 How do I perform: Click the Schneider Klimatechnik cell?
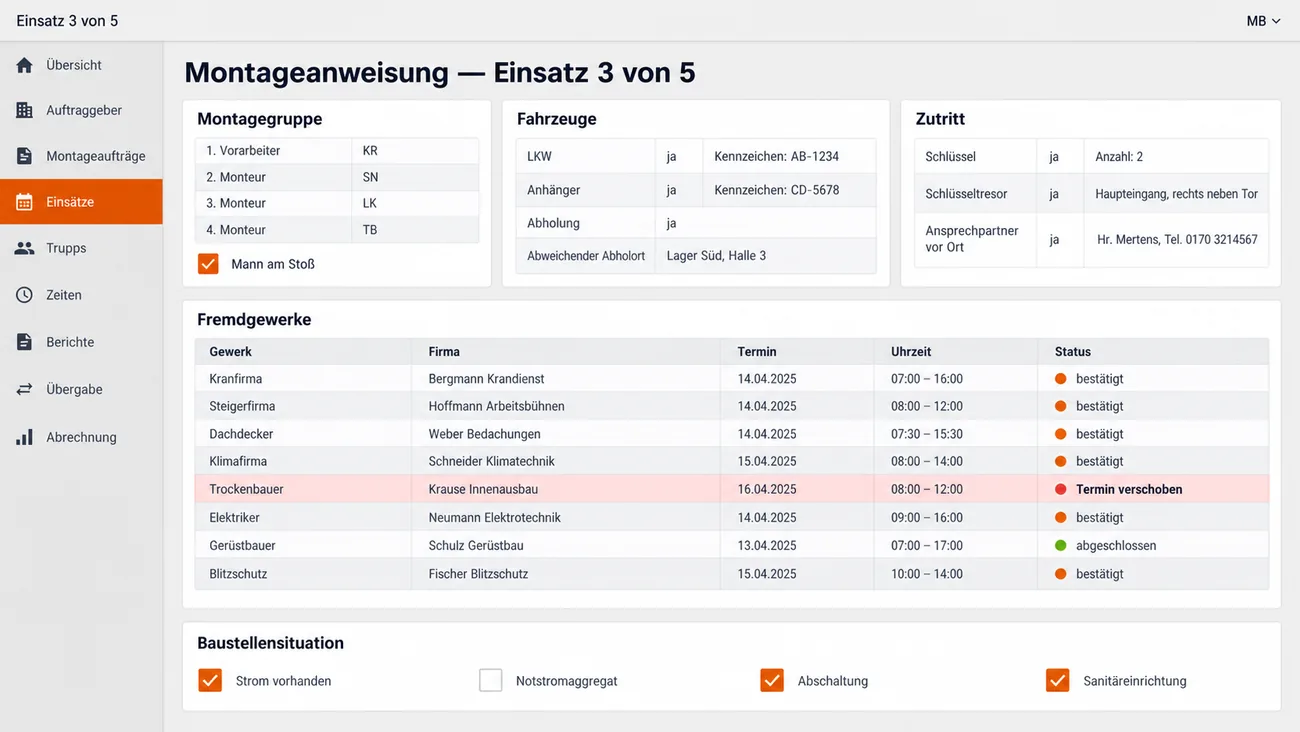[566, 461]
